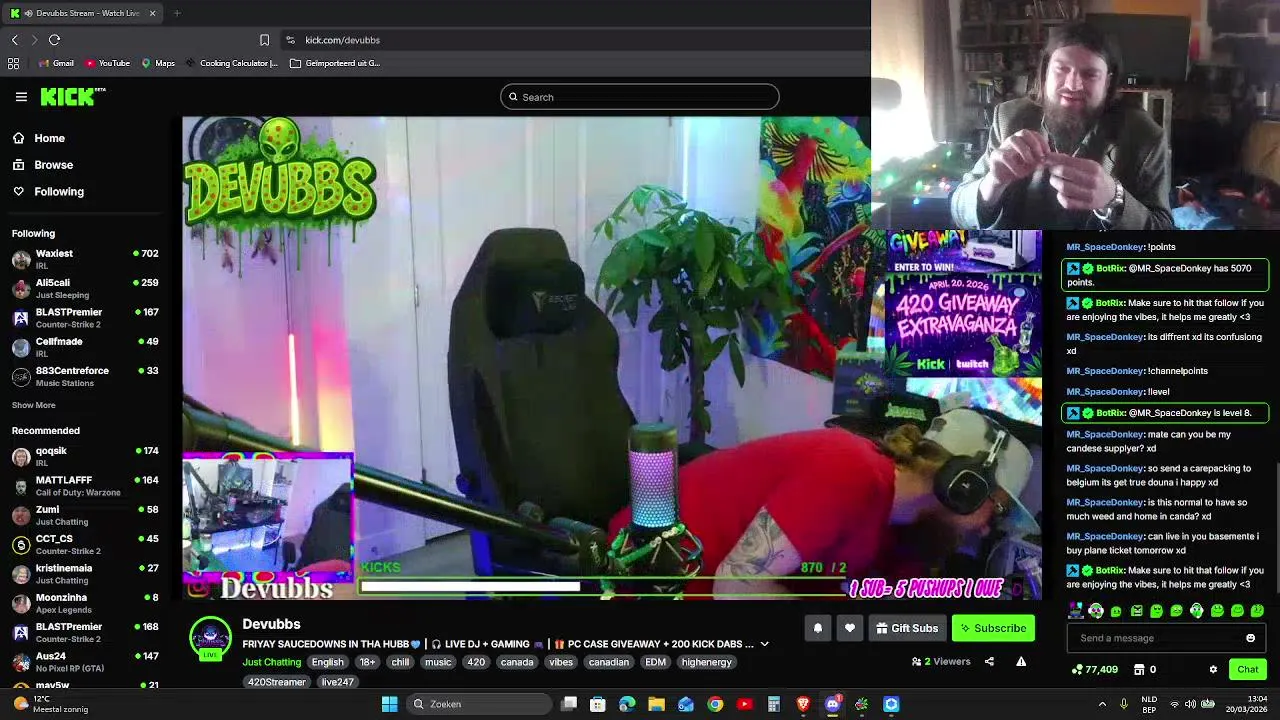Go to Home in sidebar
The image size is (1280, 720).
coord(38,138)
